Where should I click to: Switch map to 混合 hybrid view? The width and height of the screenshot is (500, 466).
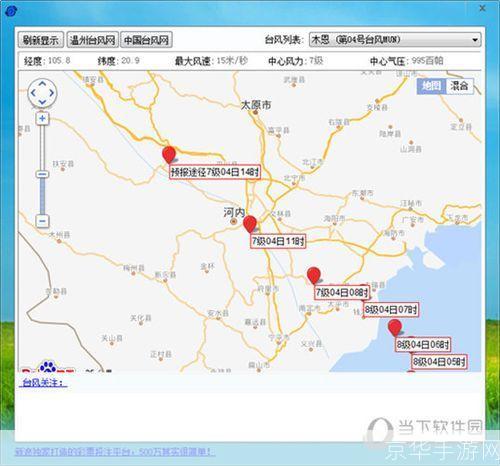459,86
